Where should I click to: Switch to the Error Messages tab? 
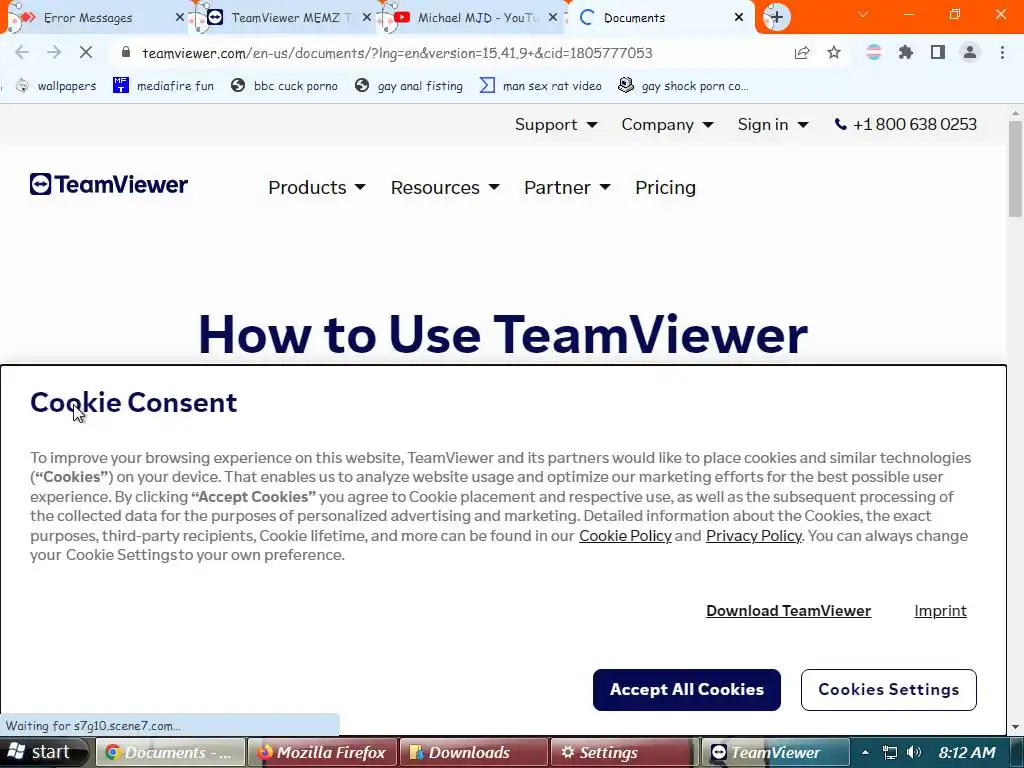pyautogui.click(x=88, y=18)
